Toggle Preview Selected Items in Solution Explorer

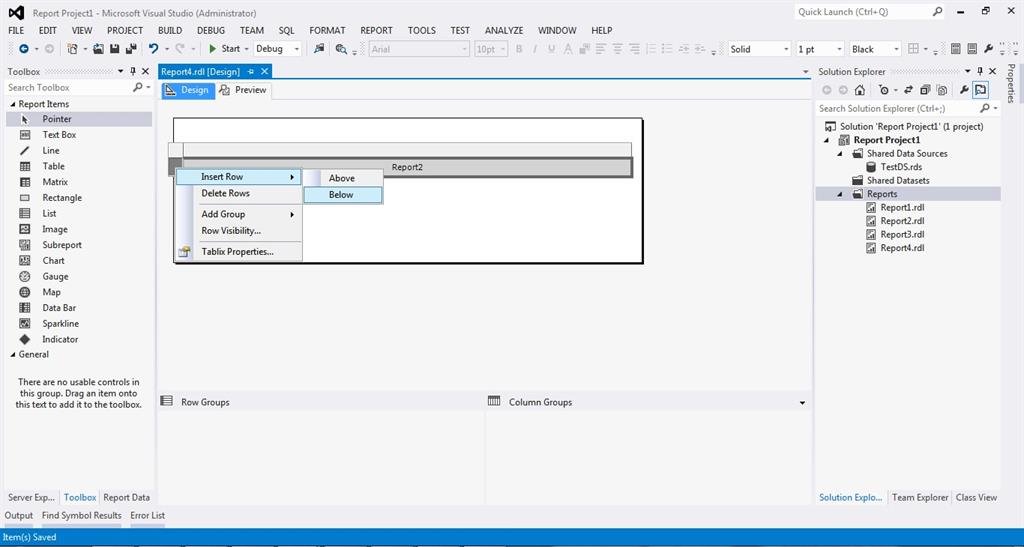(980, 90)
